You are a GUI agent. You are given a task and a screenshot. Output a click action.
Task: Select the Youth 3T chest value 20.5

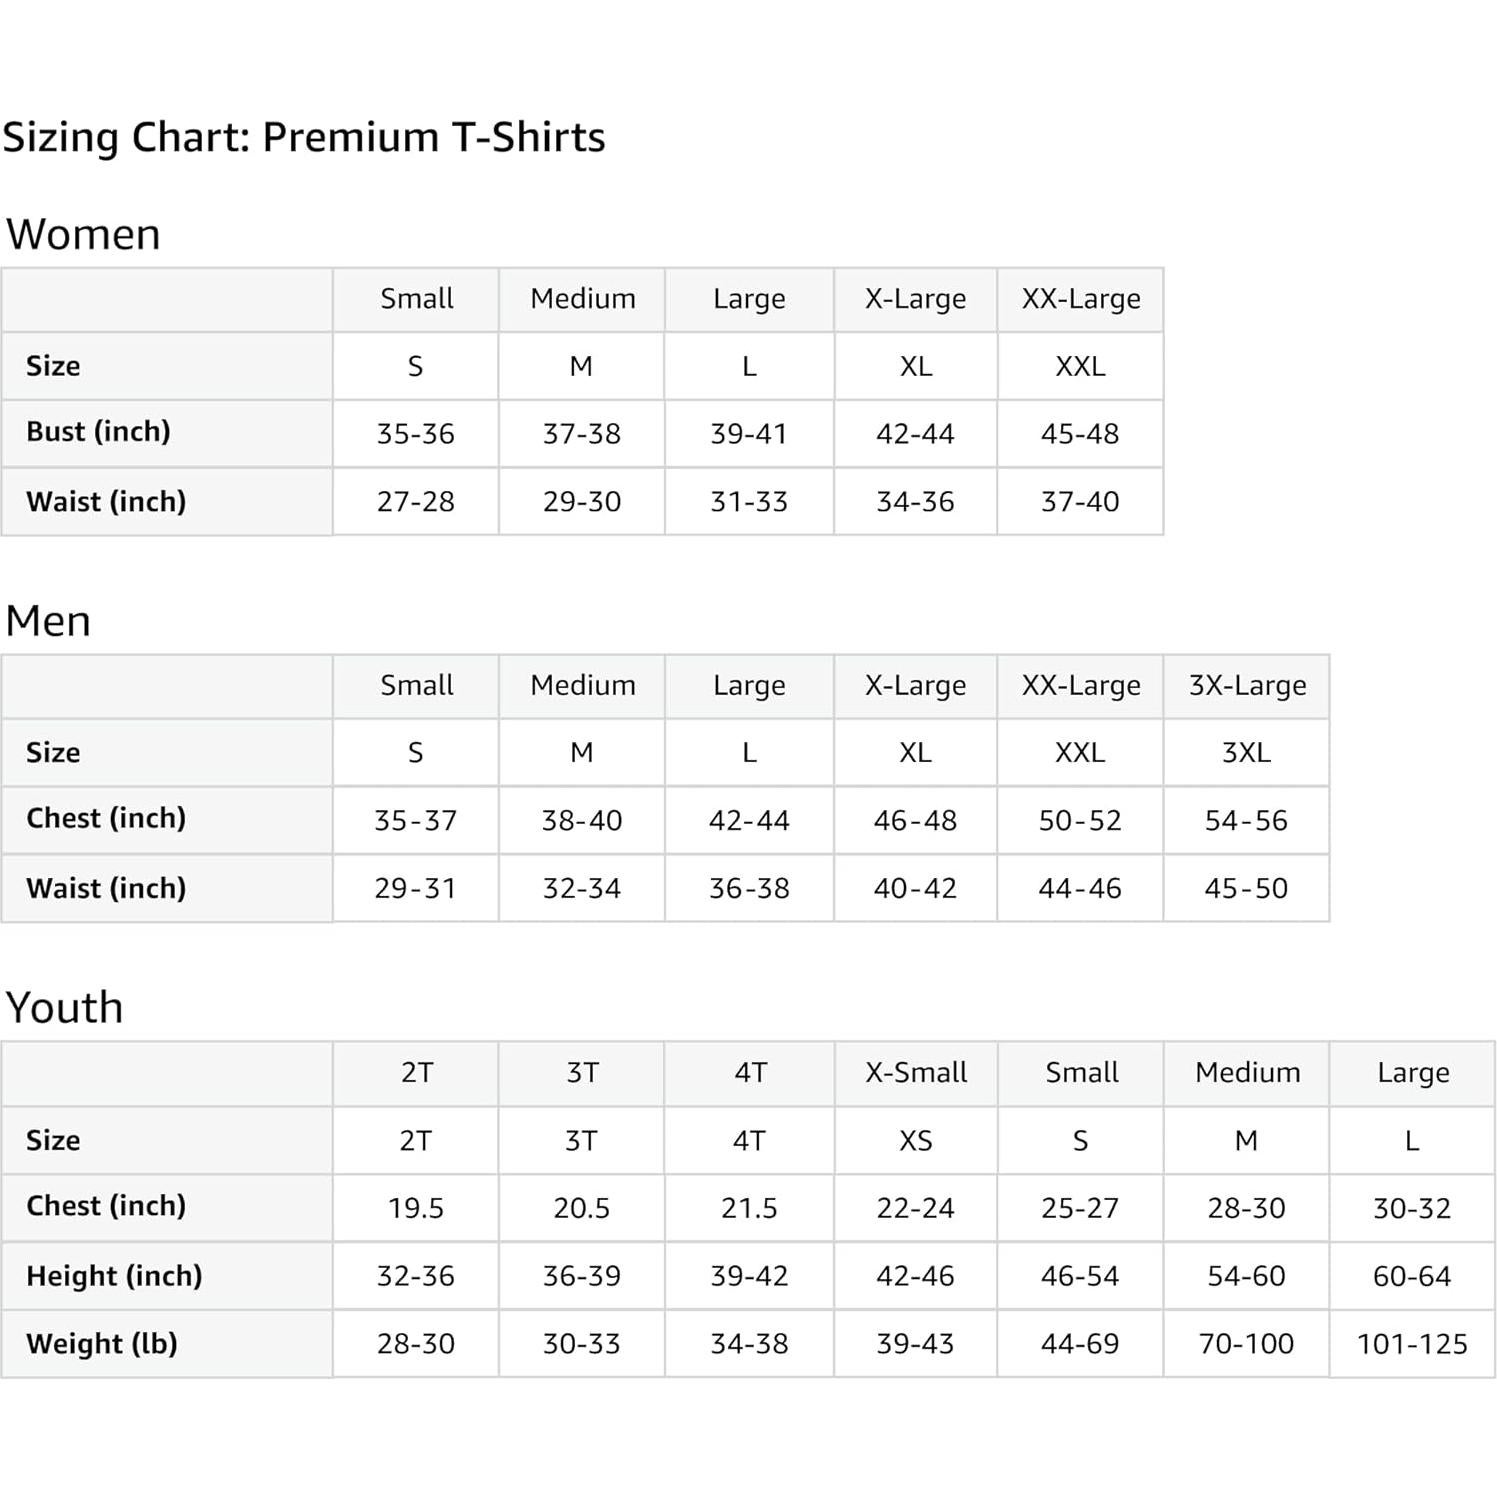pyautogui.click(x=581, y=1209)
